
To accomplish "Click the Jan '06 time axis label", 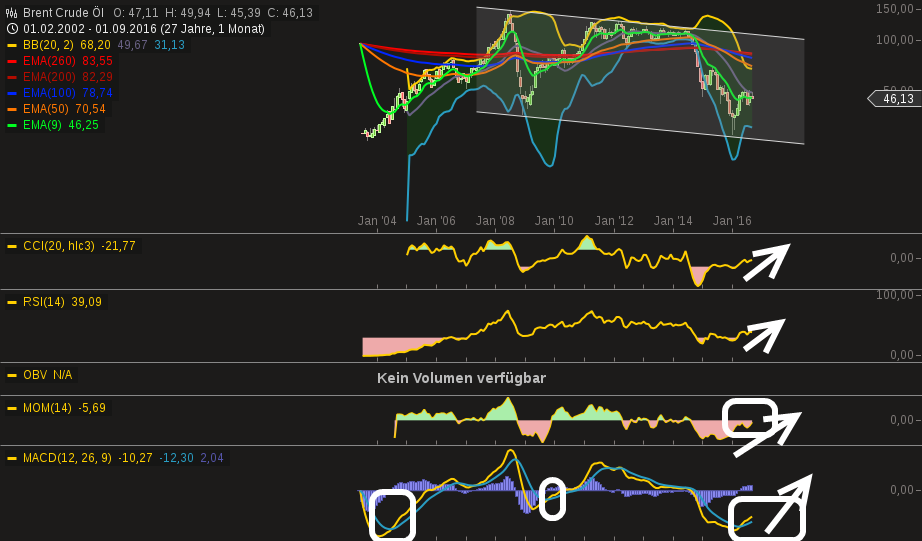I will (436, 221).
